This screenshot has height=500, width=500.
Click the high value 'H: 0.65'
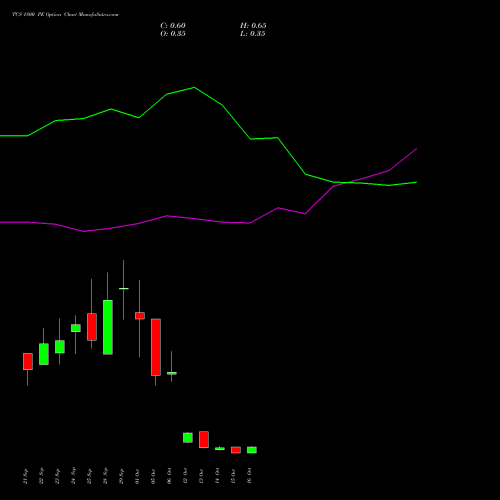253,26
